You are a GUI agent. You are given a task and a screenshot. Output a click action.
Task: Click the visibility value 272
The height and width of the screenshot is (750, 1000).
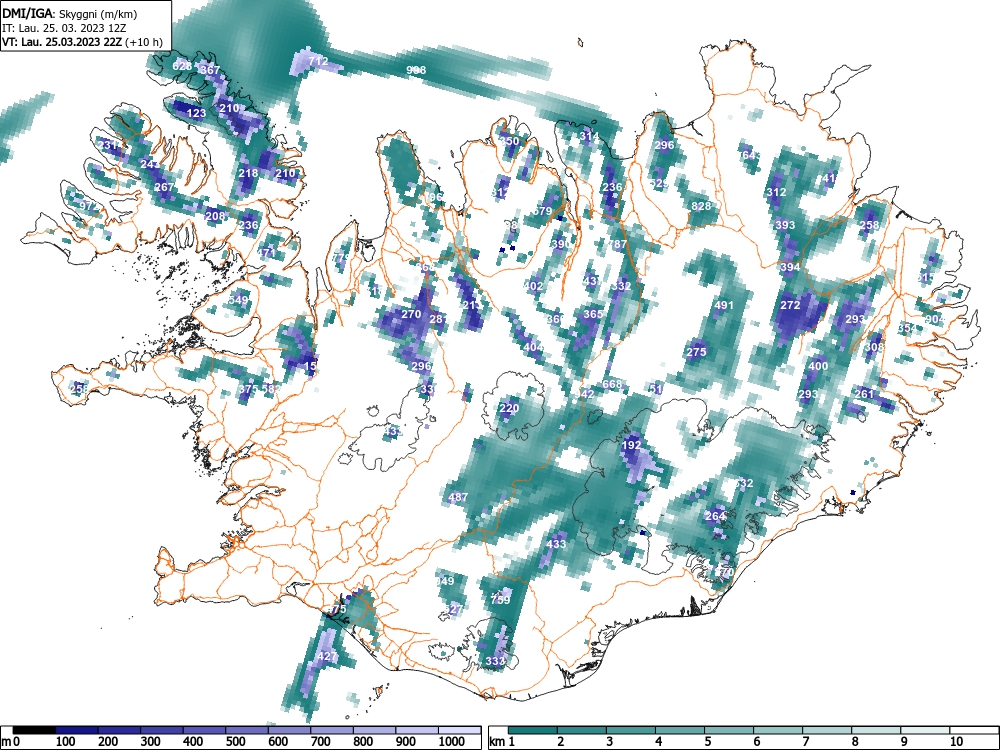pos(790,305)
